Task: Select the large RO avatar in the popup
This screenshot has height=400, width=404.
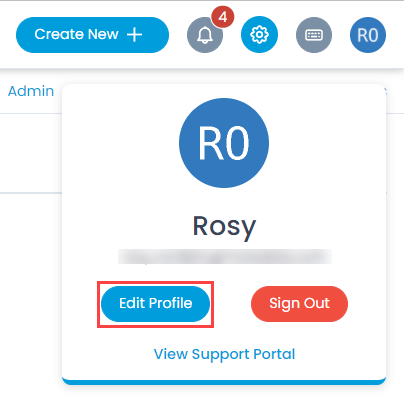Action: (x=224, y=143)
